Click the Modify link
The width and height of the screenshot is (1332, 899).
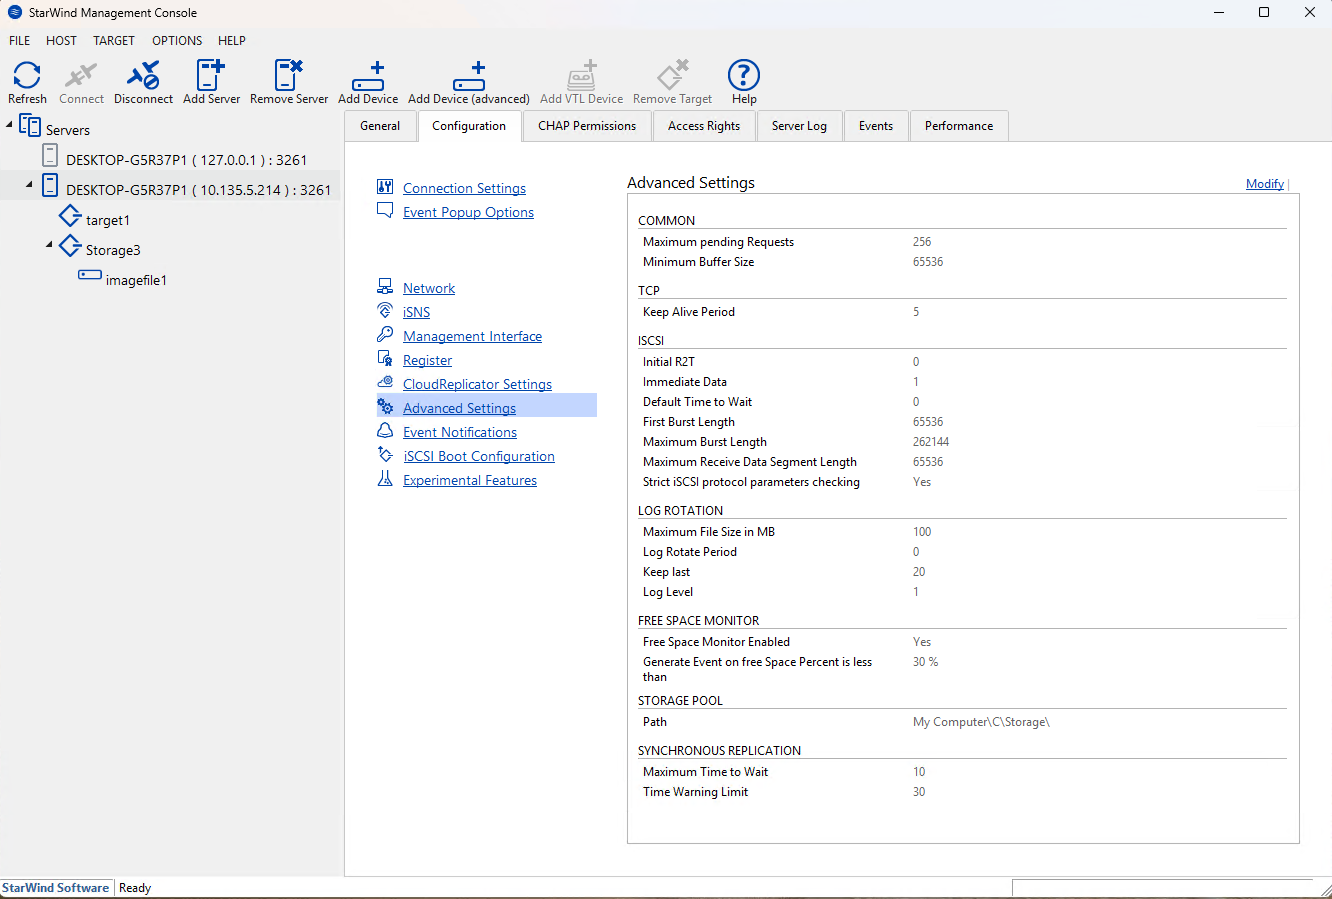tap(1265, 184)
